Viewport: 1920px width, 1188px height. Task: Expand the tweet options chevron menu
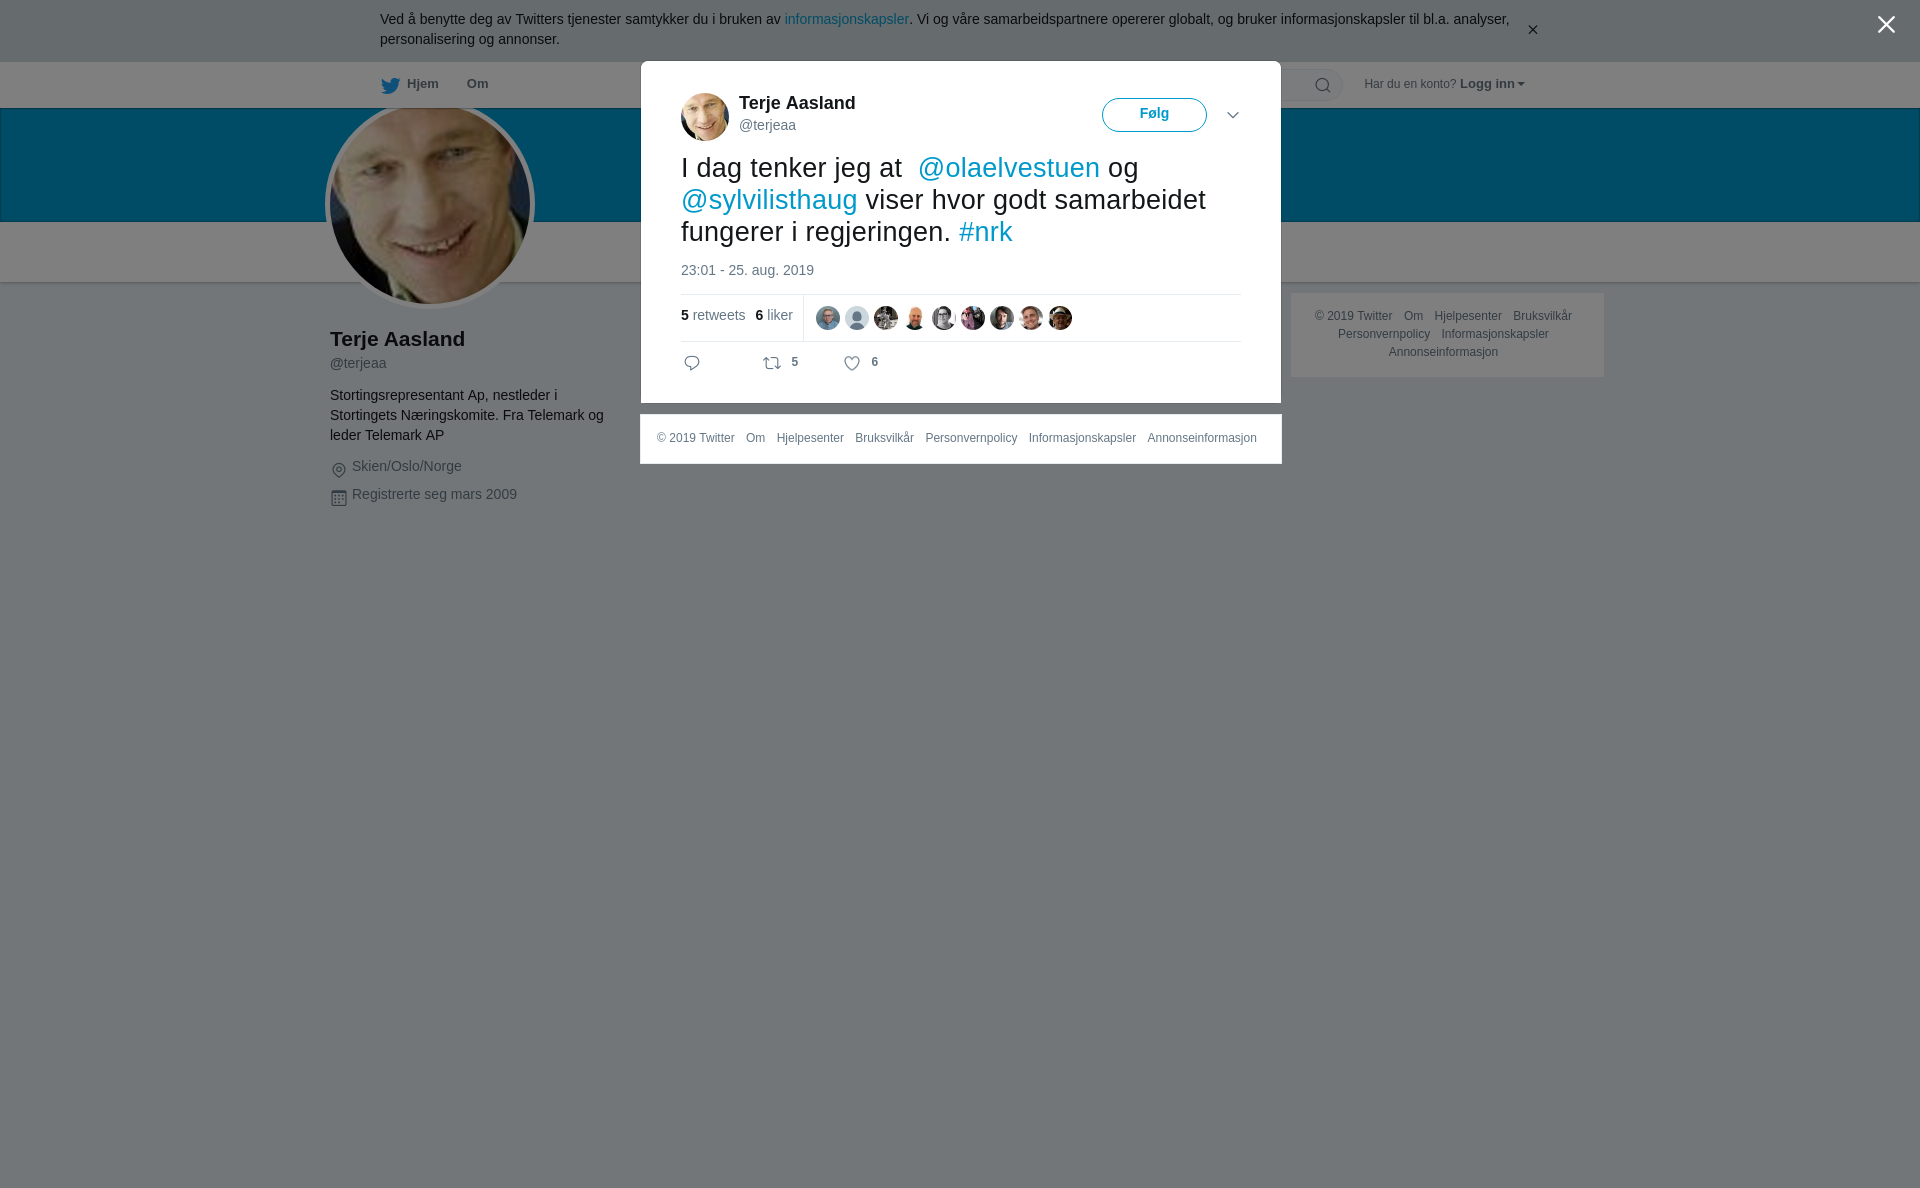click(1233, 115)
